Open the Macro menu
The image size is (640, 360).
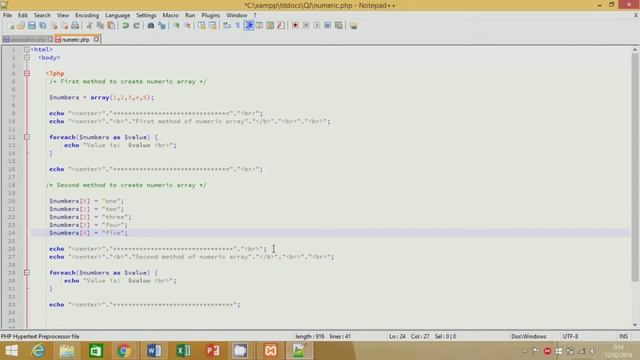pos(171,15)
